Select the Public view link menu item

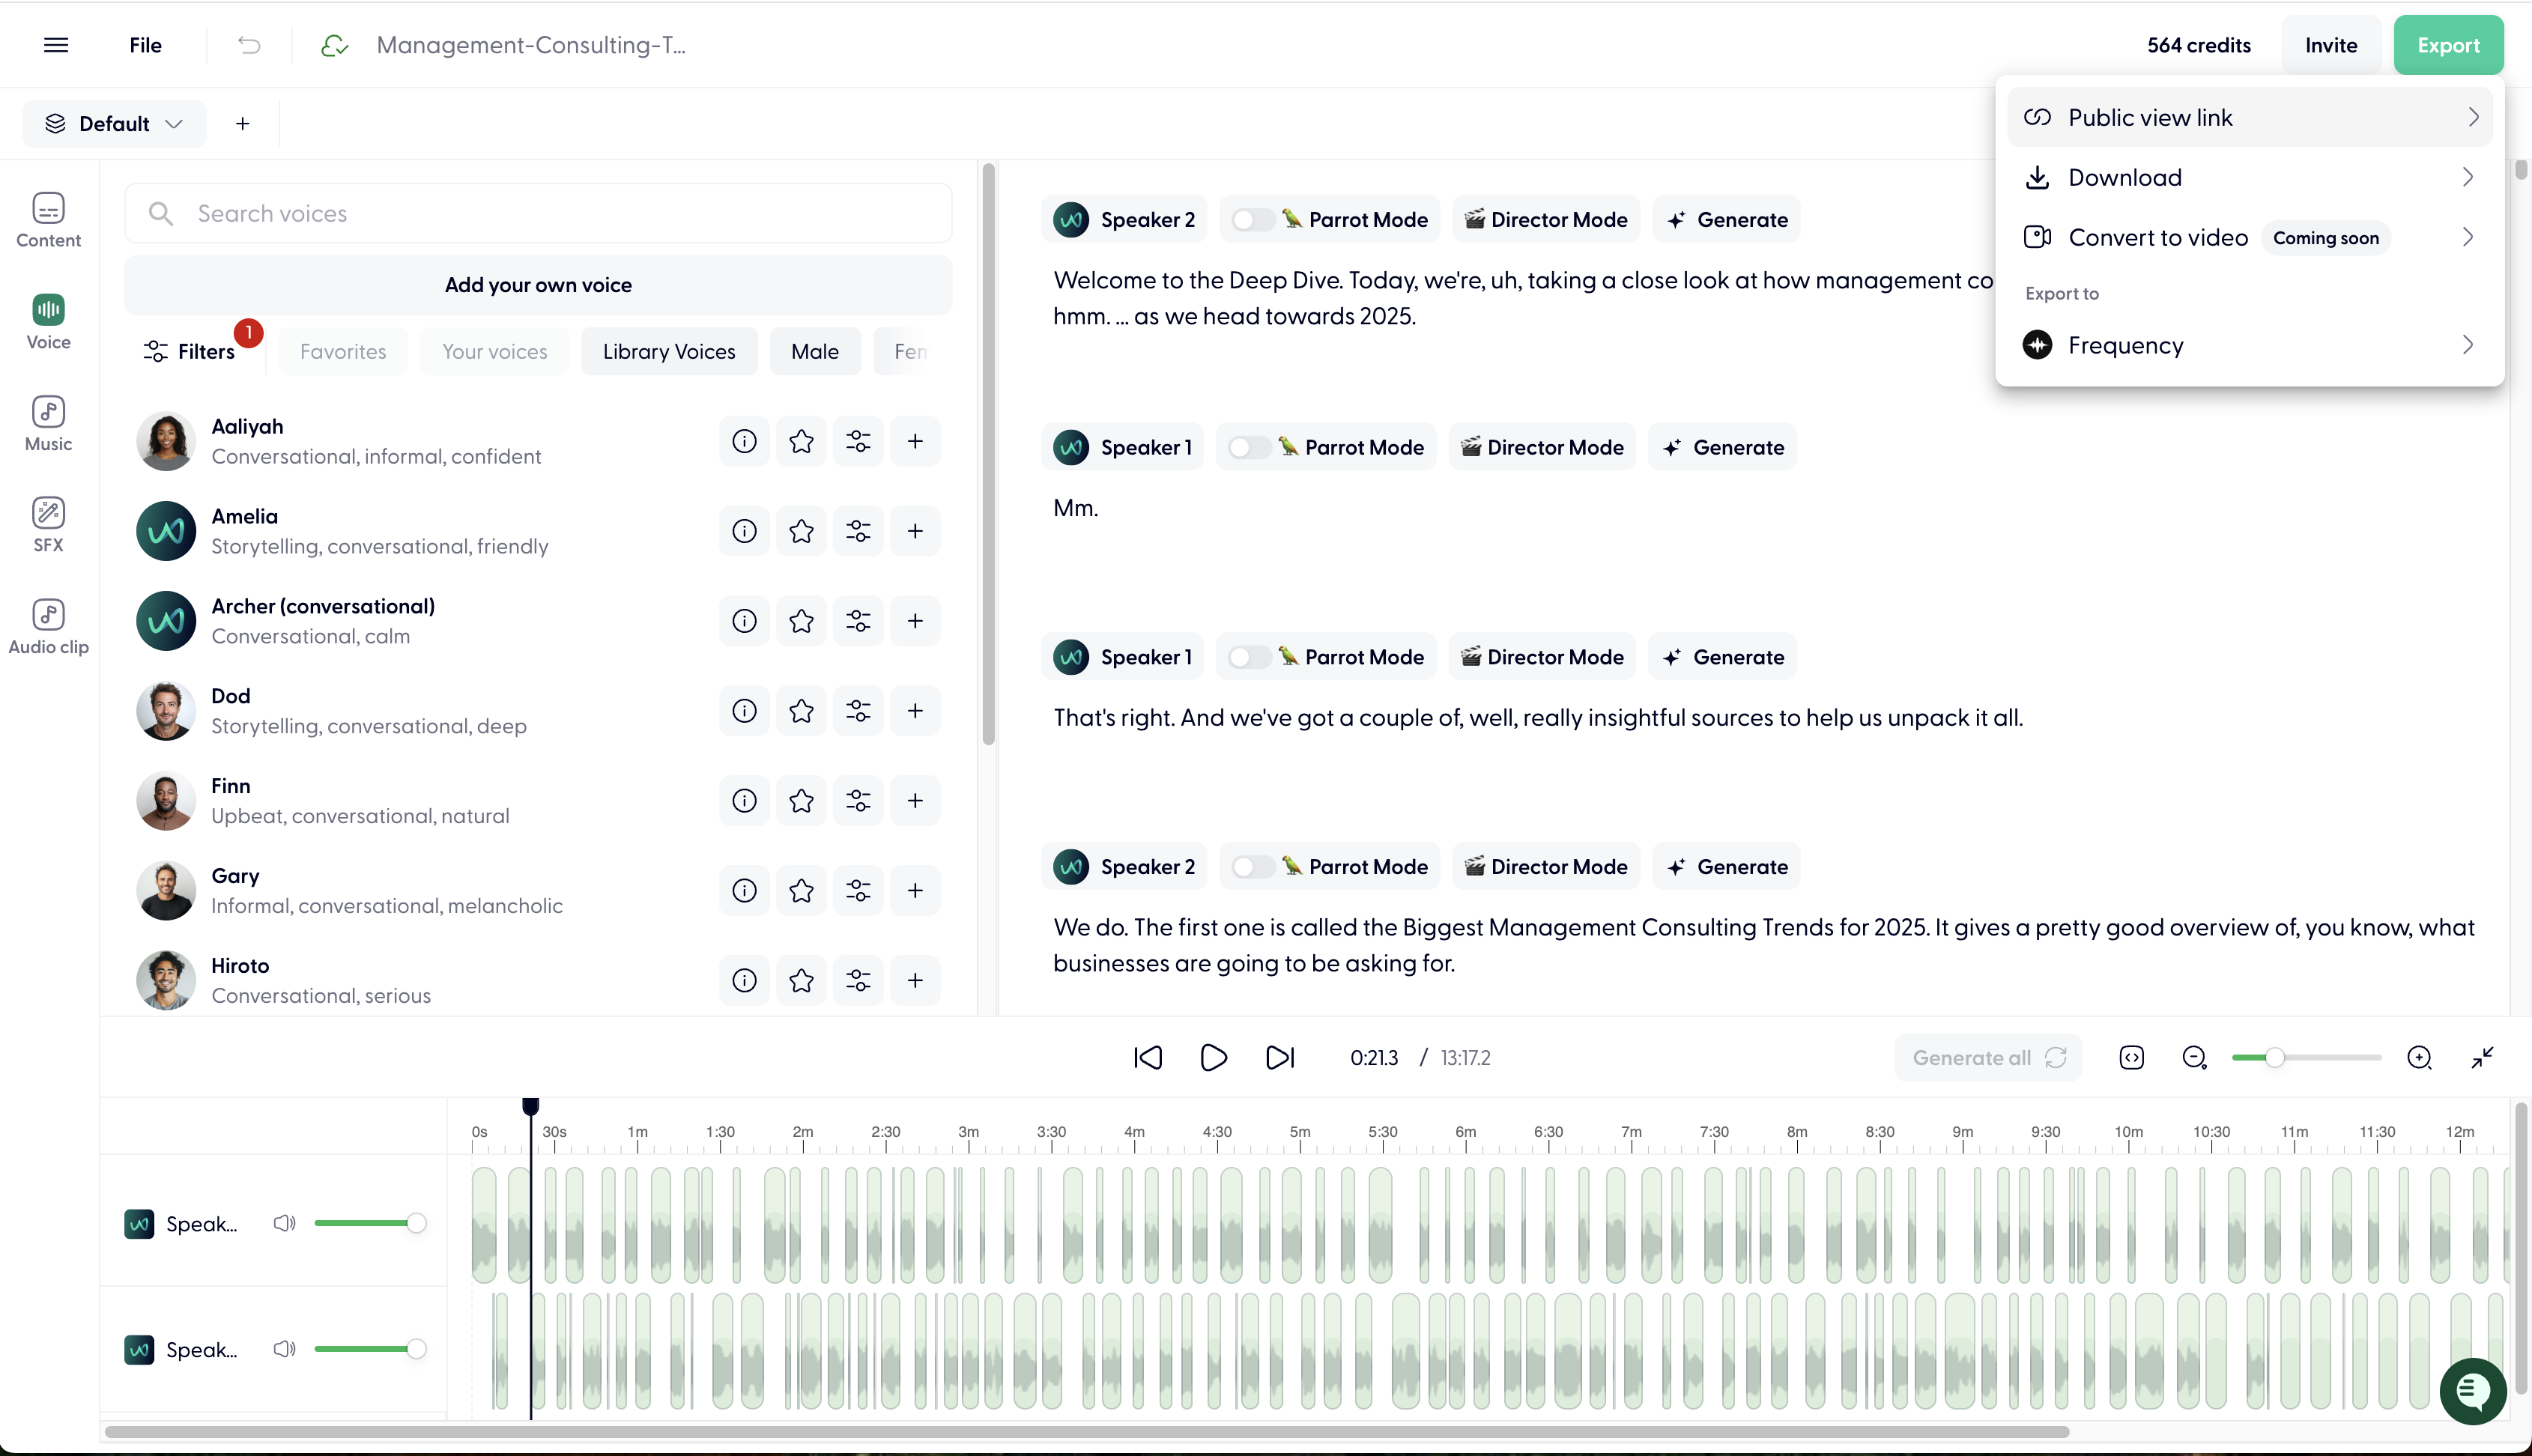pos(2249,118)
